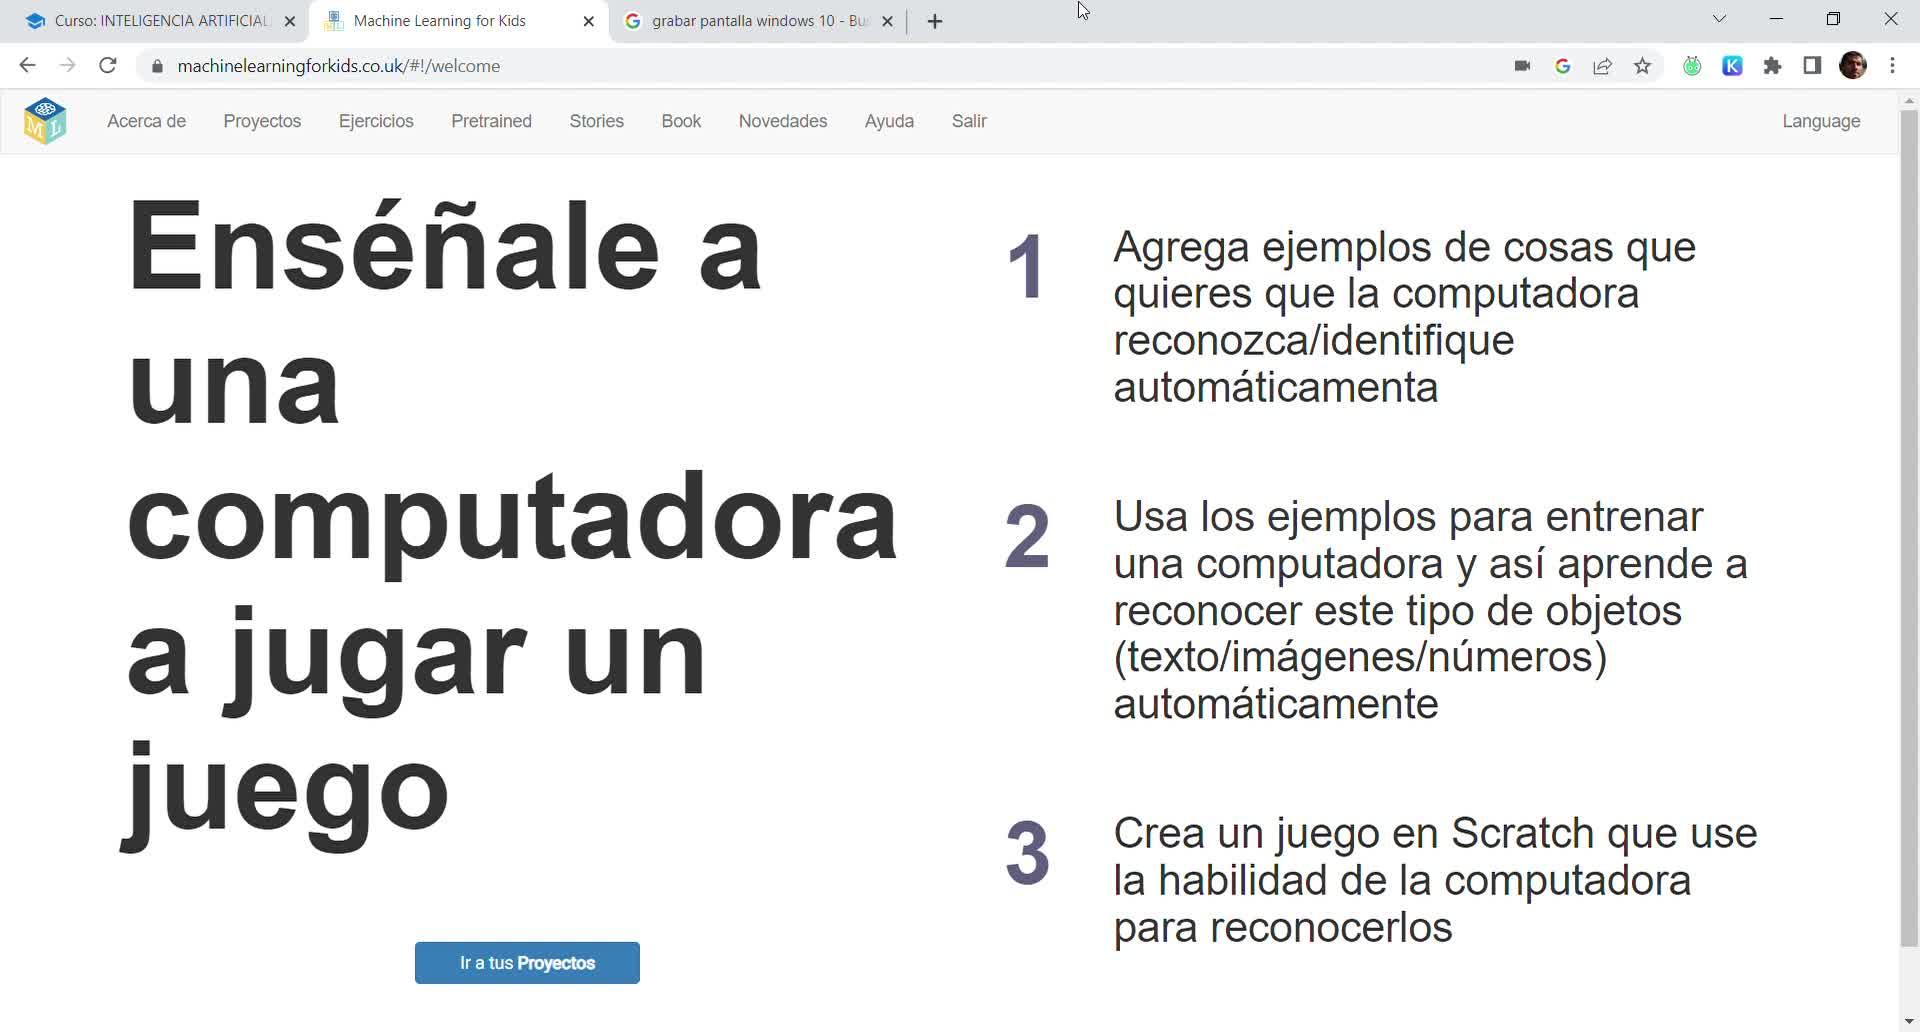Open Chrome's three-dot menu

[1893, 66]
